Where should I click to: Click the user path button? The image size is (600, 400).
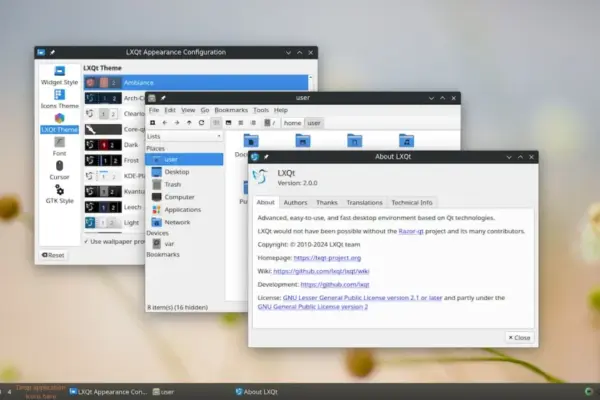pos(314,123)
